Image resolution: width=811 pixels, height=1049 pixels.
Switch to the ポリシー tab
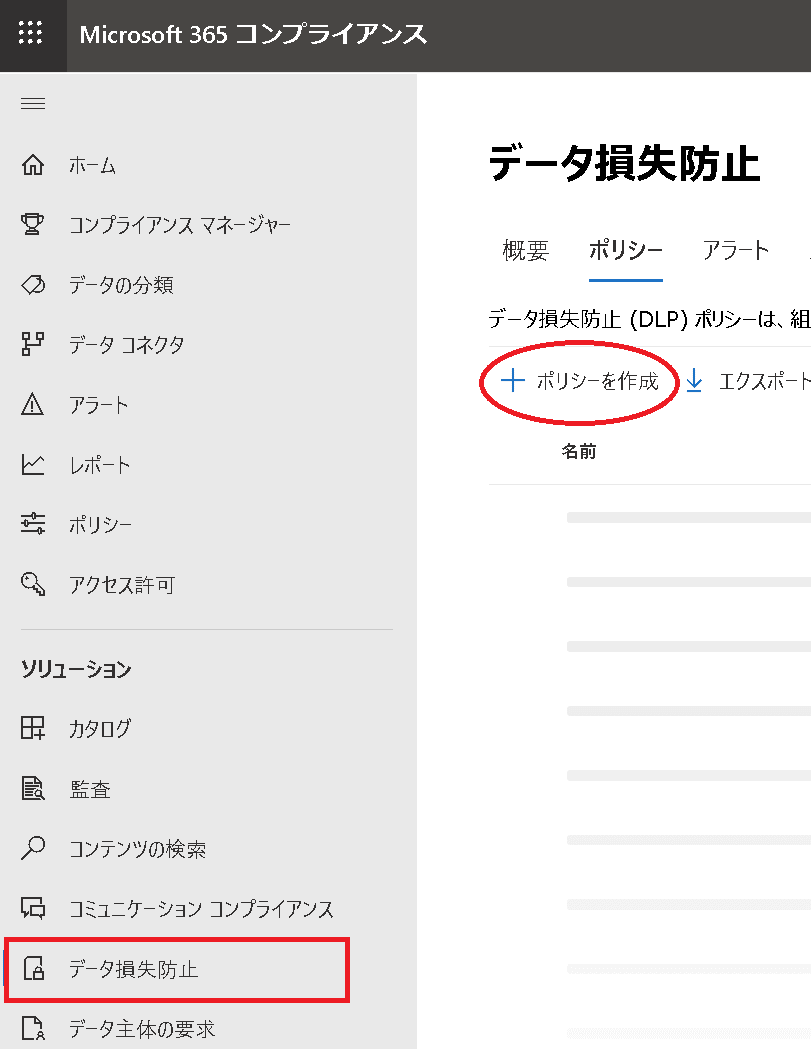pyautogui.click(x=626, y=250)
